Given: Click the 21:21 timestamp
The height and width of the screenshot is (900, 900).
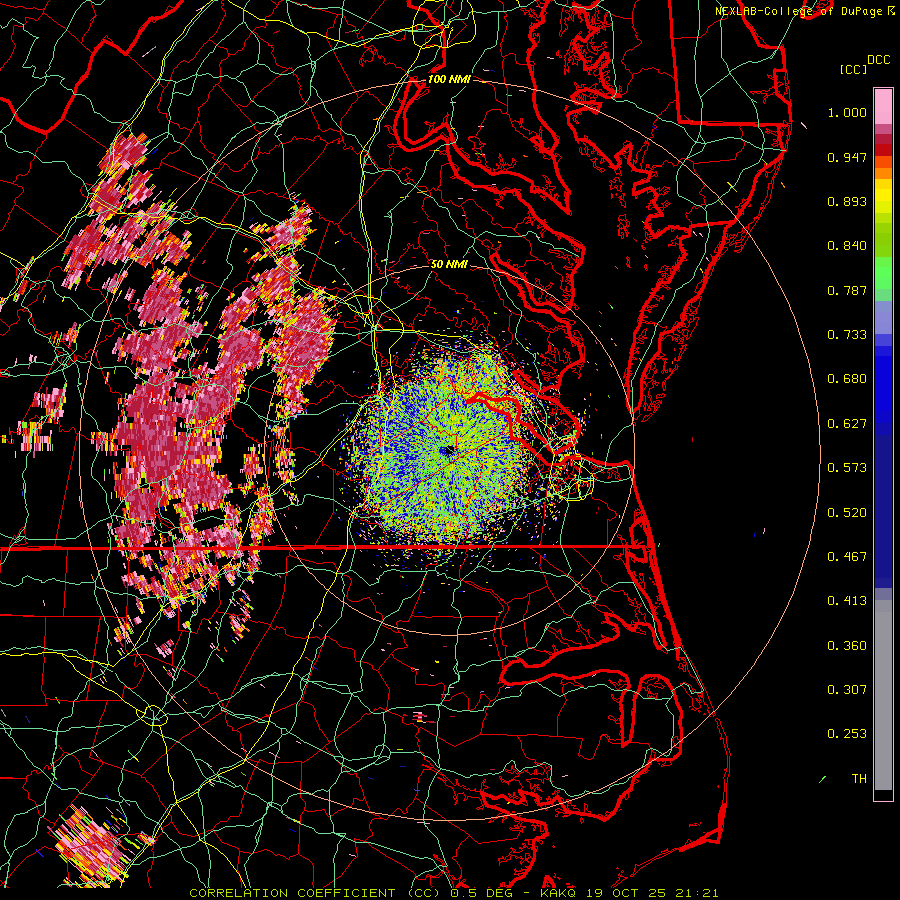Looking at the screenshot, I should [x=697, y=893].
